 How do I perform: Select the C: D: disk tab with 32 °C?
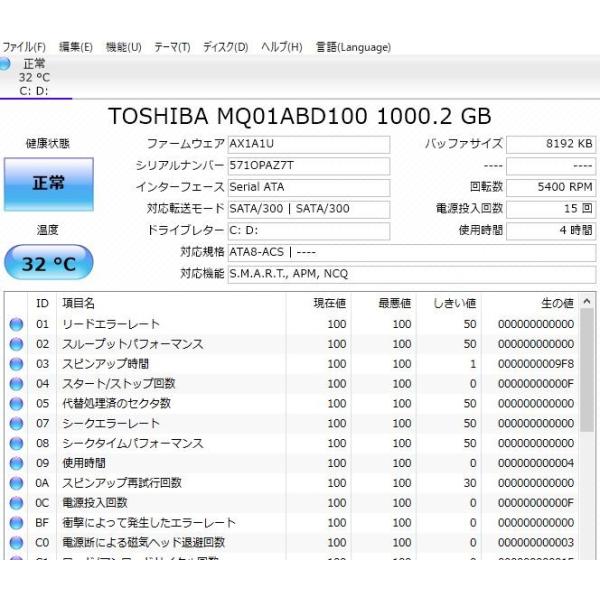[x=34, y=77]
